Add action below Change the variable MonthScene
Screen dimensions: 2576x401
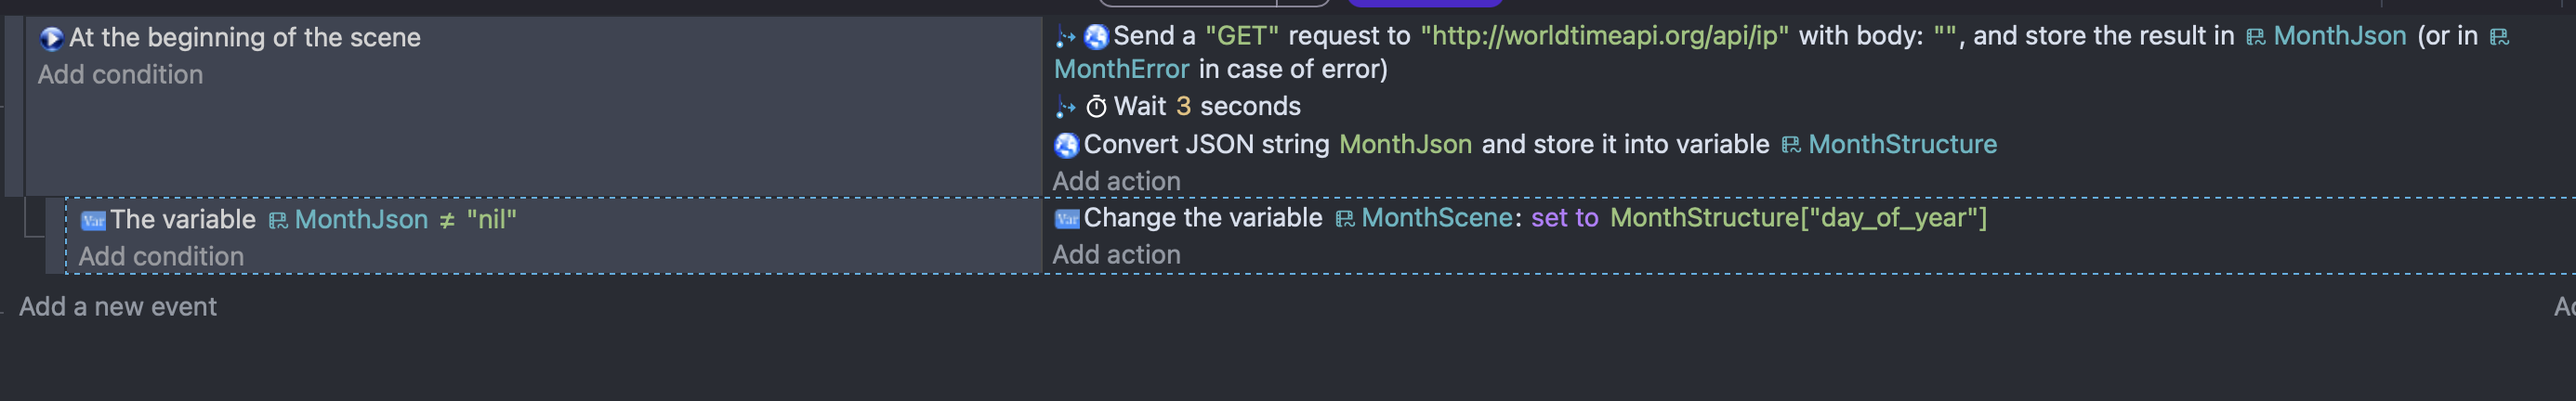point(1116,255)
